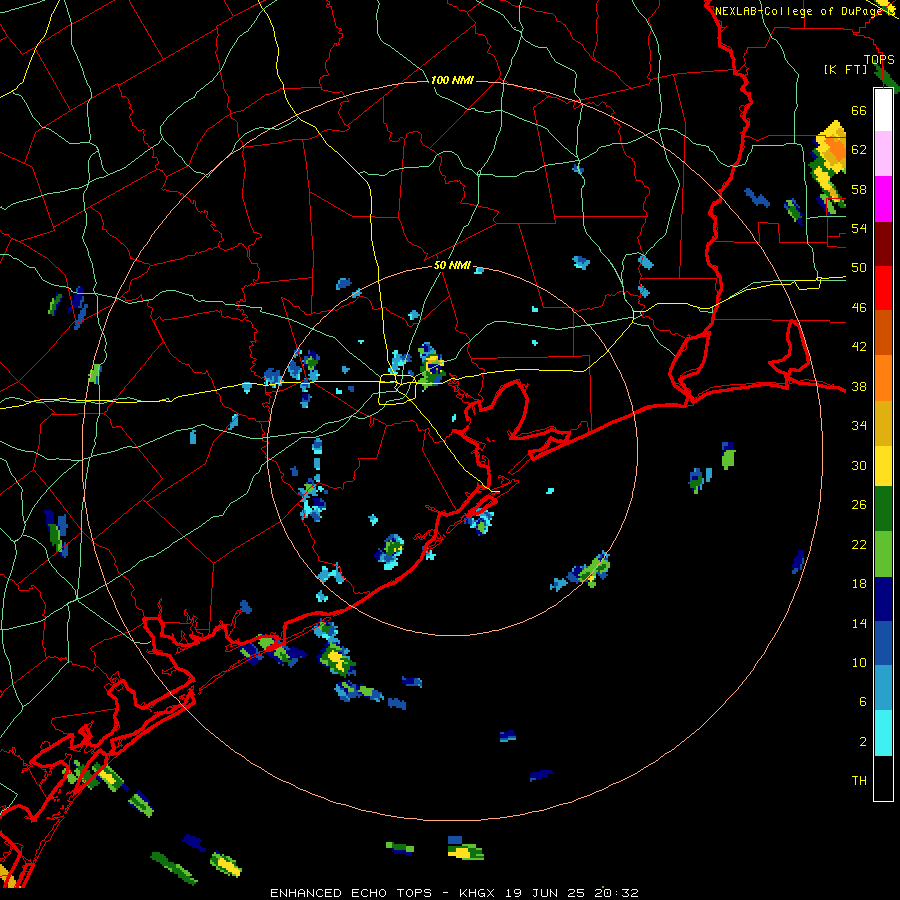Screen dimensions: 900x900
Task: Click the light green legend swatch
Action: (883, 554)
